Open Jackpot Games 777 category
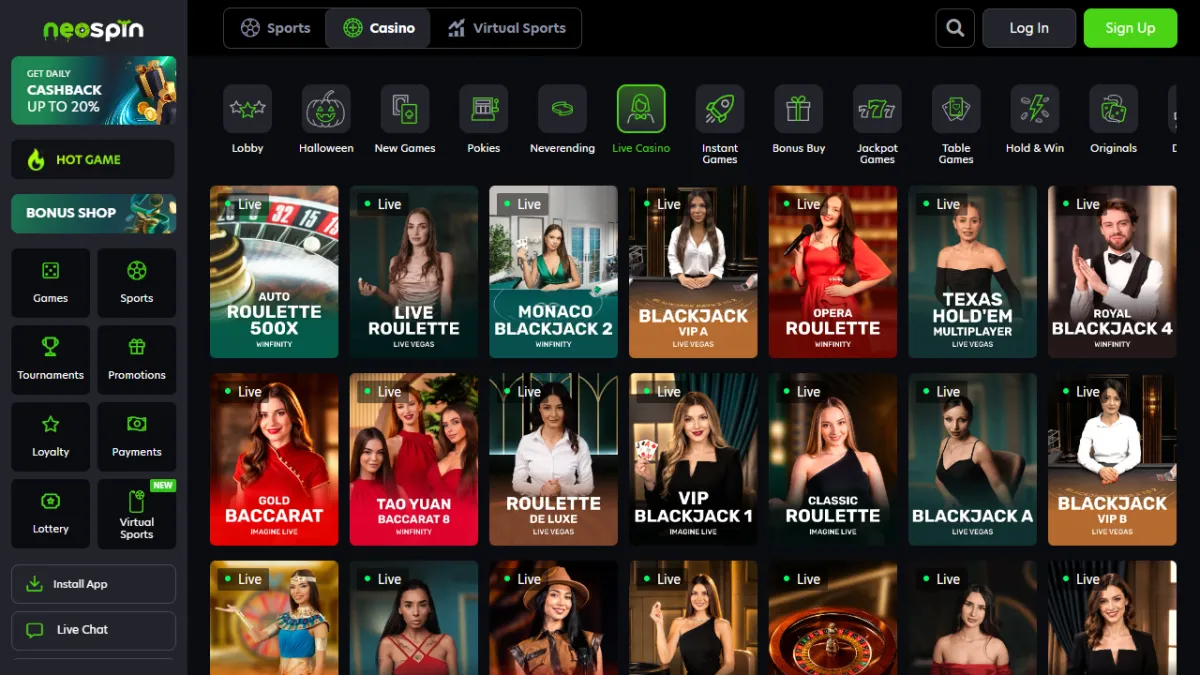 point(877,109)
